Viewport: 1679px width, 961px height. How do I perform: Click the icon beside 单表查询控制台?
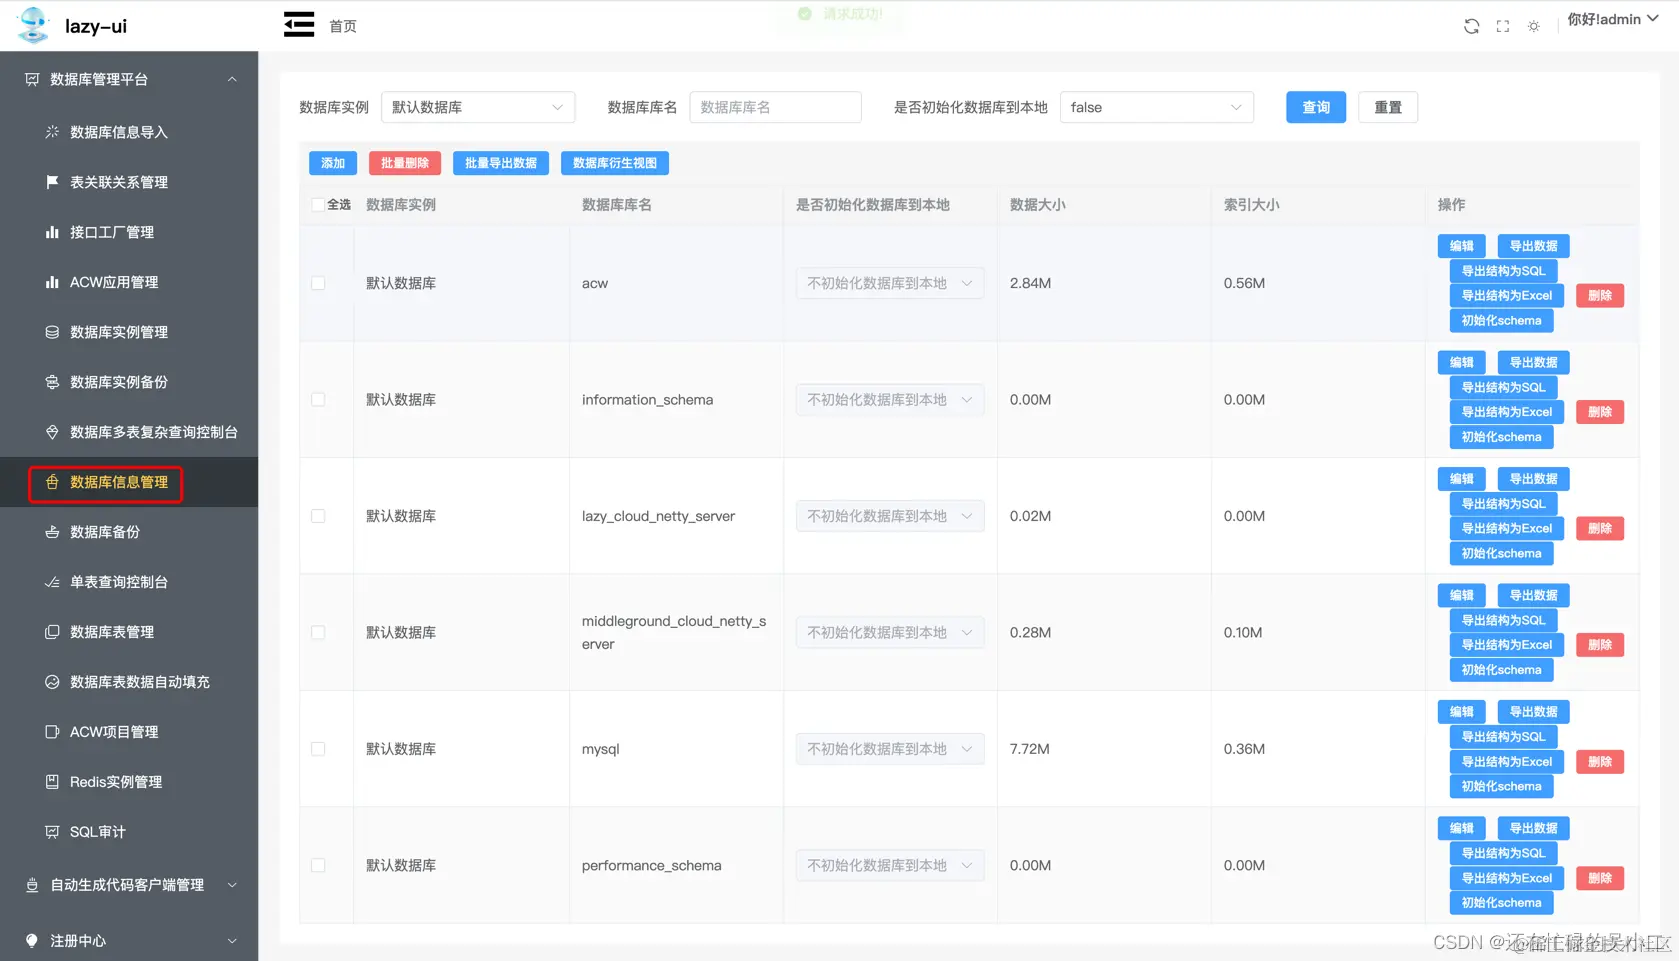tap(52, 582)
